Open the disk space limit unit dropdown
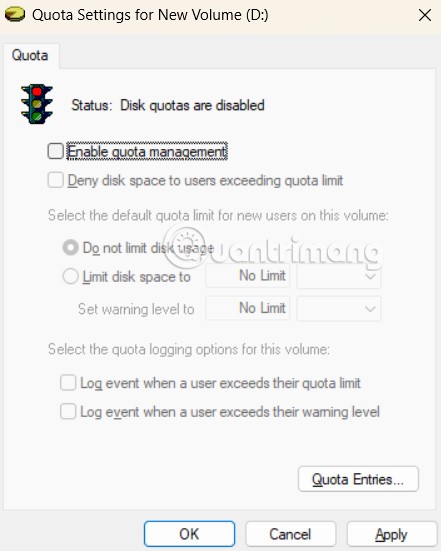This screenshot has width=441, height=551. (x=339, y=276)
